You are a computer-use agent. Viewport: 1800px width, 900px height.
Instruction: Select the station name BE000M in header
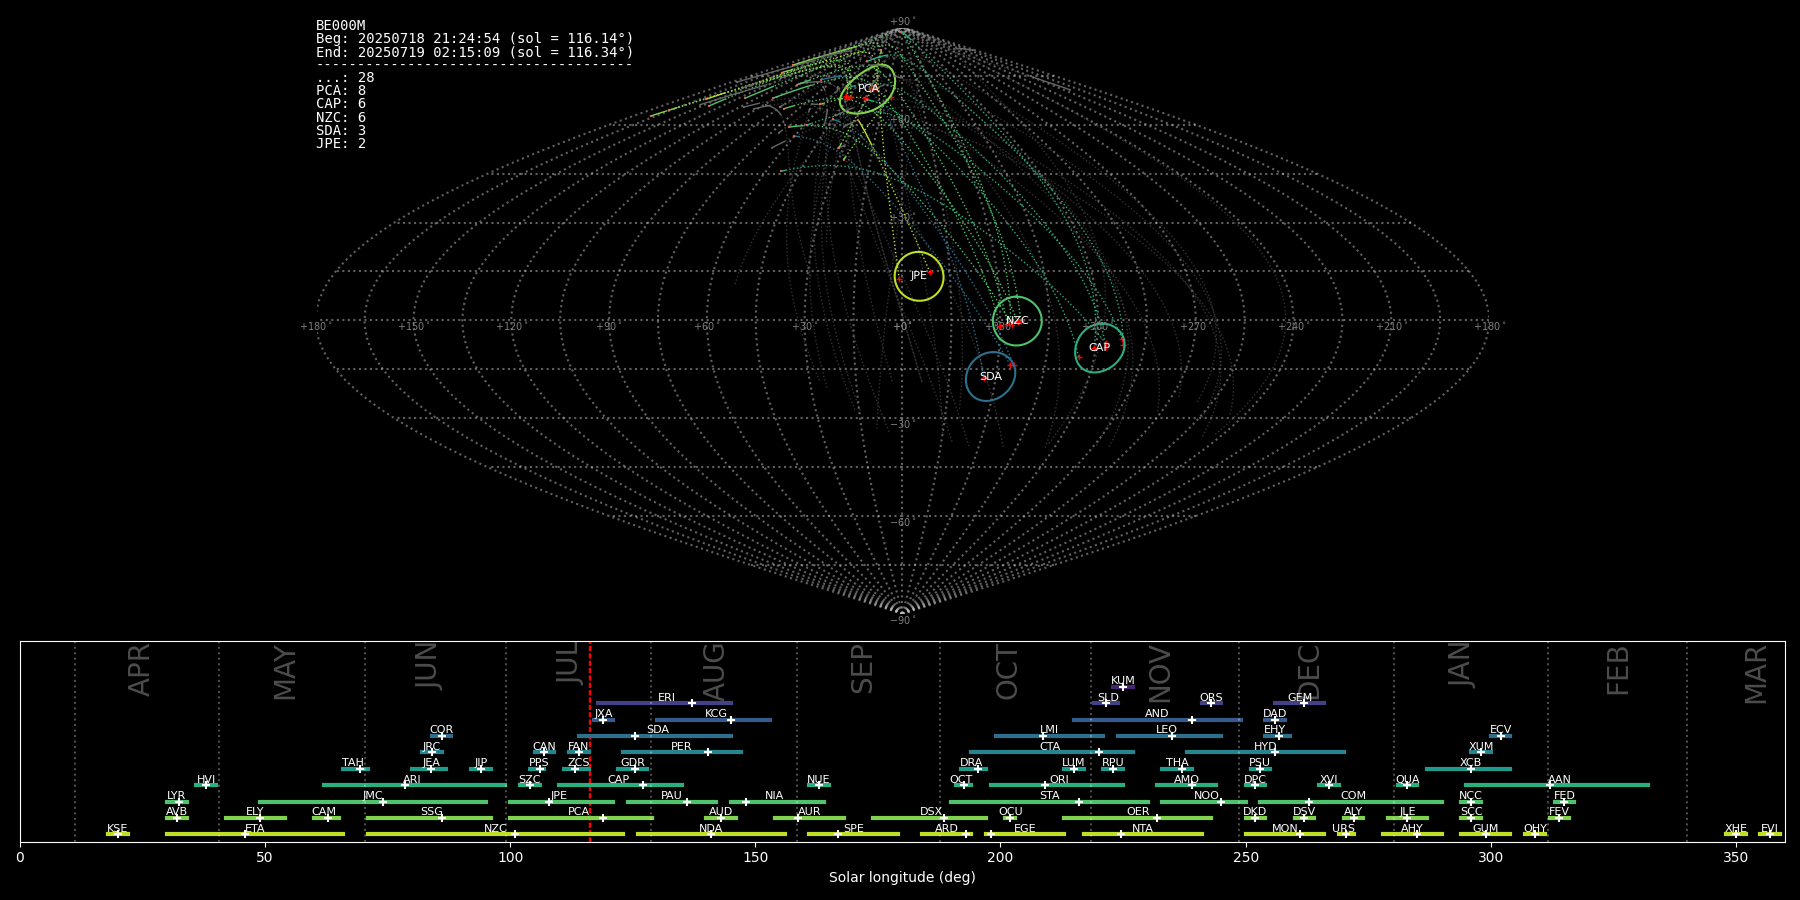341,26
